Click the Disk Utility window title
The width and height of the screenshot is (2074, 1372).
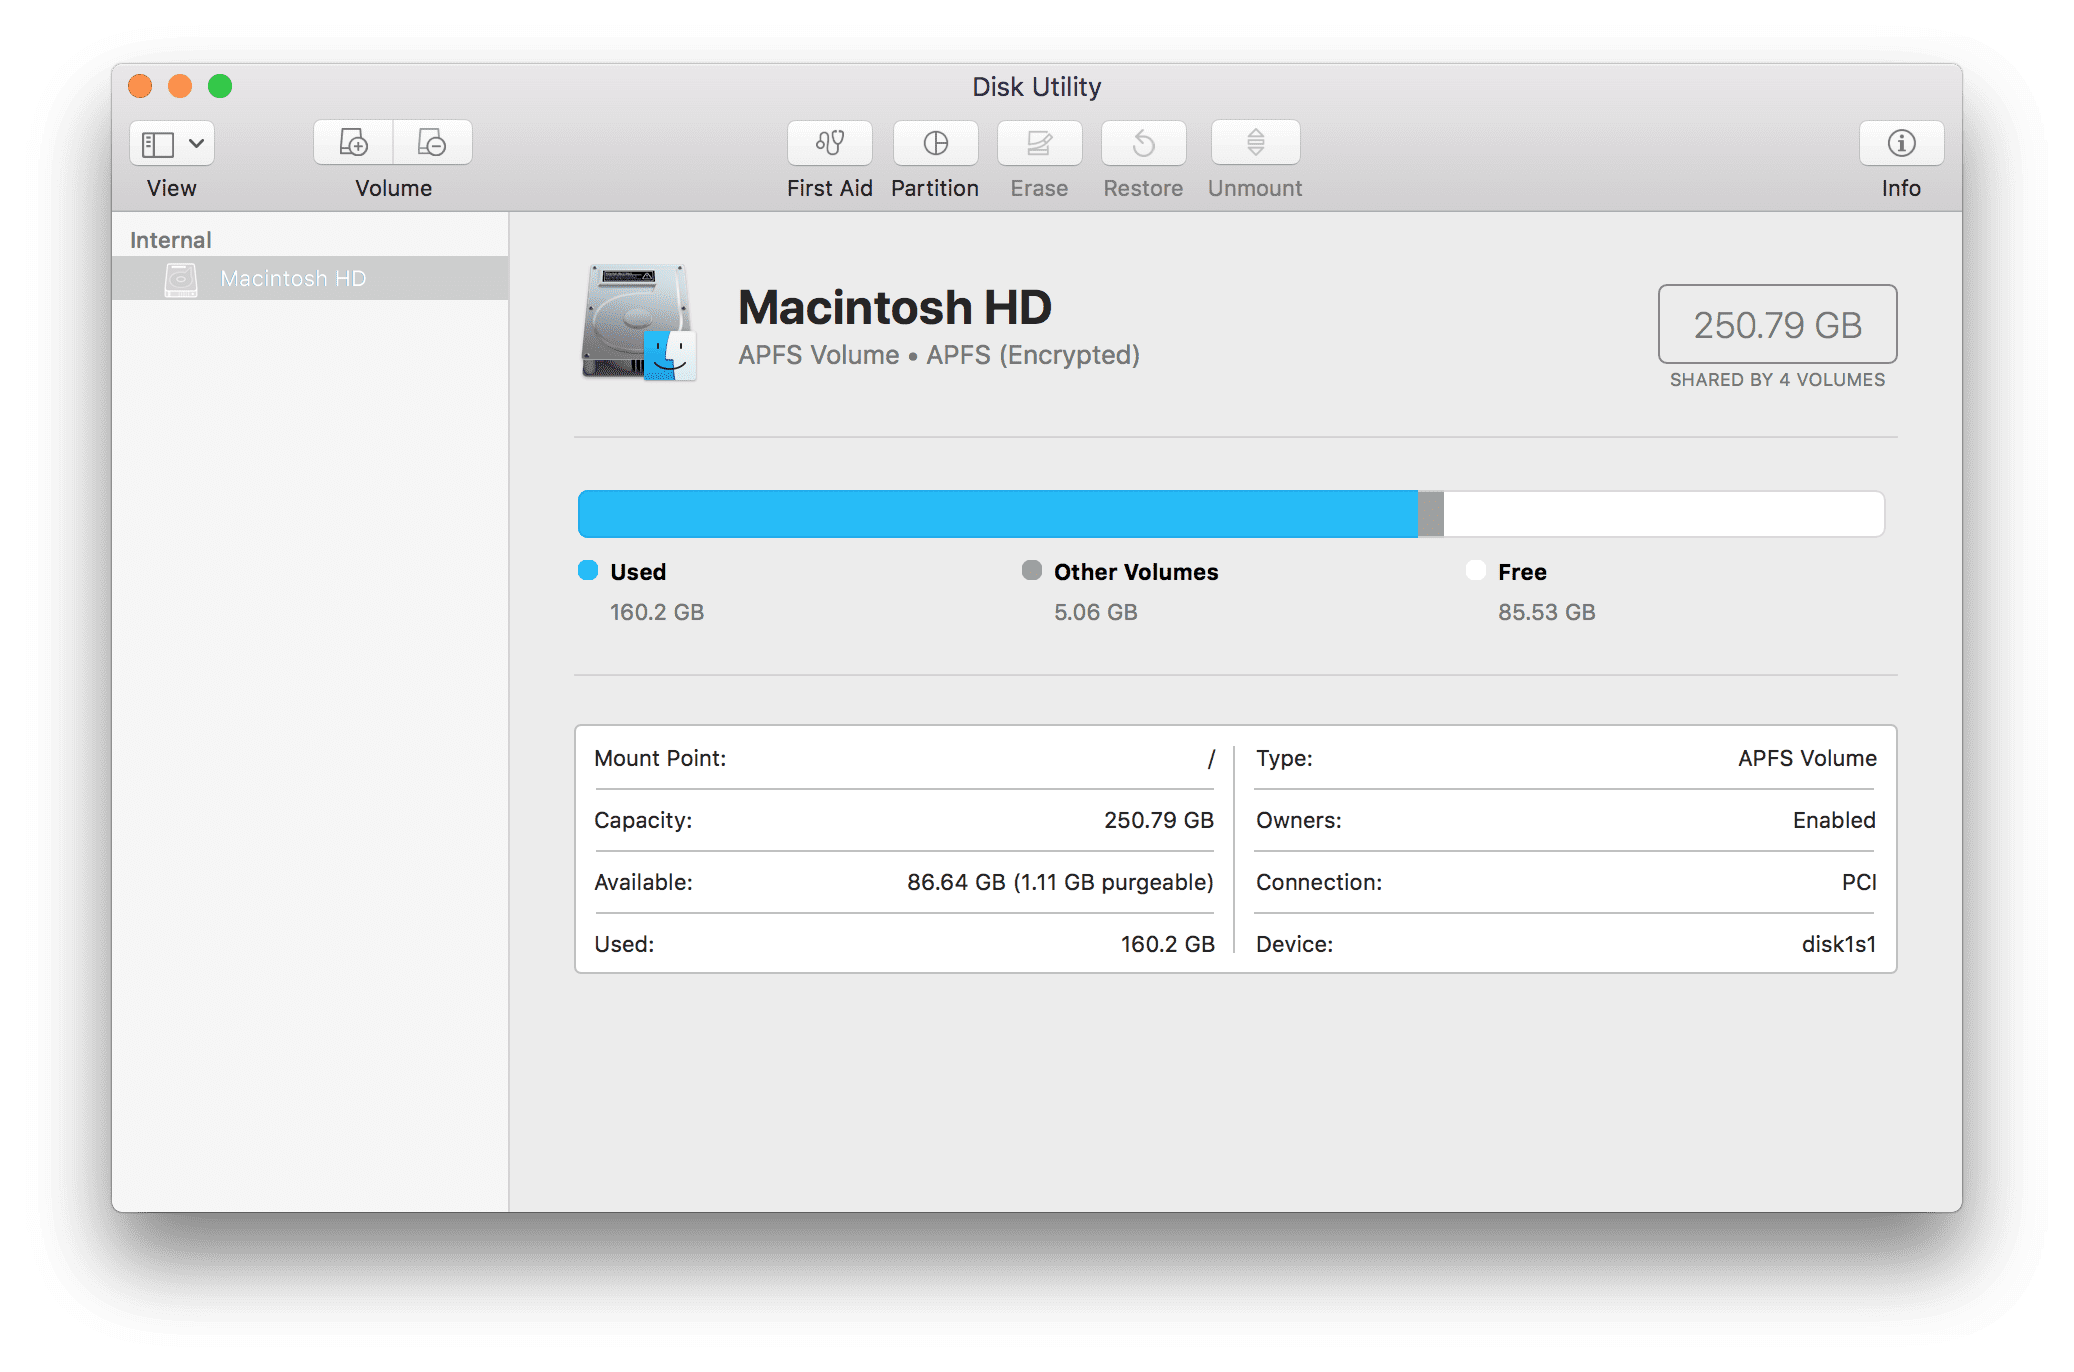[x=1037, y=87]
